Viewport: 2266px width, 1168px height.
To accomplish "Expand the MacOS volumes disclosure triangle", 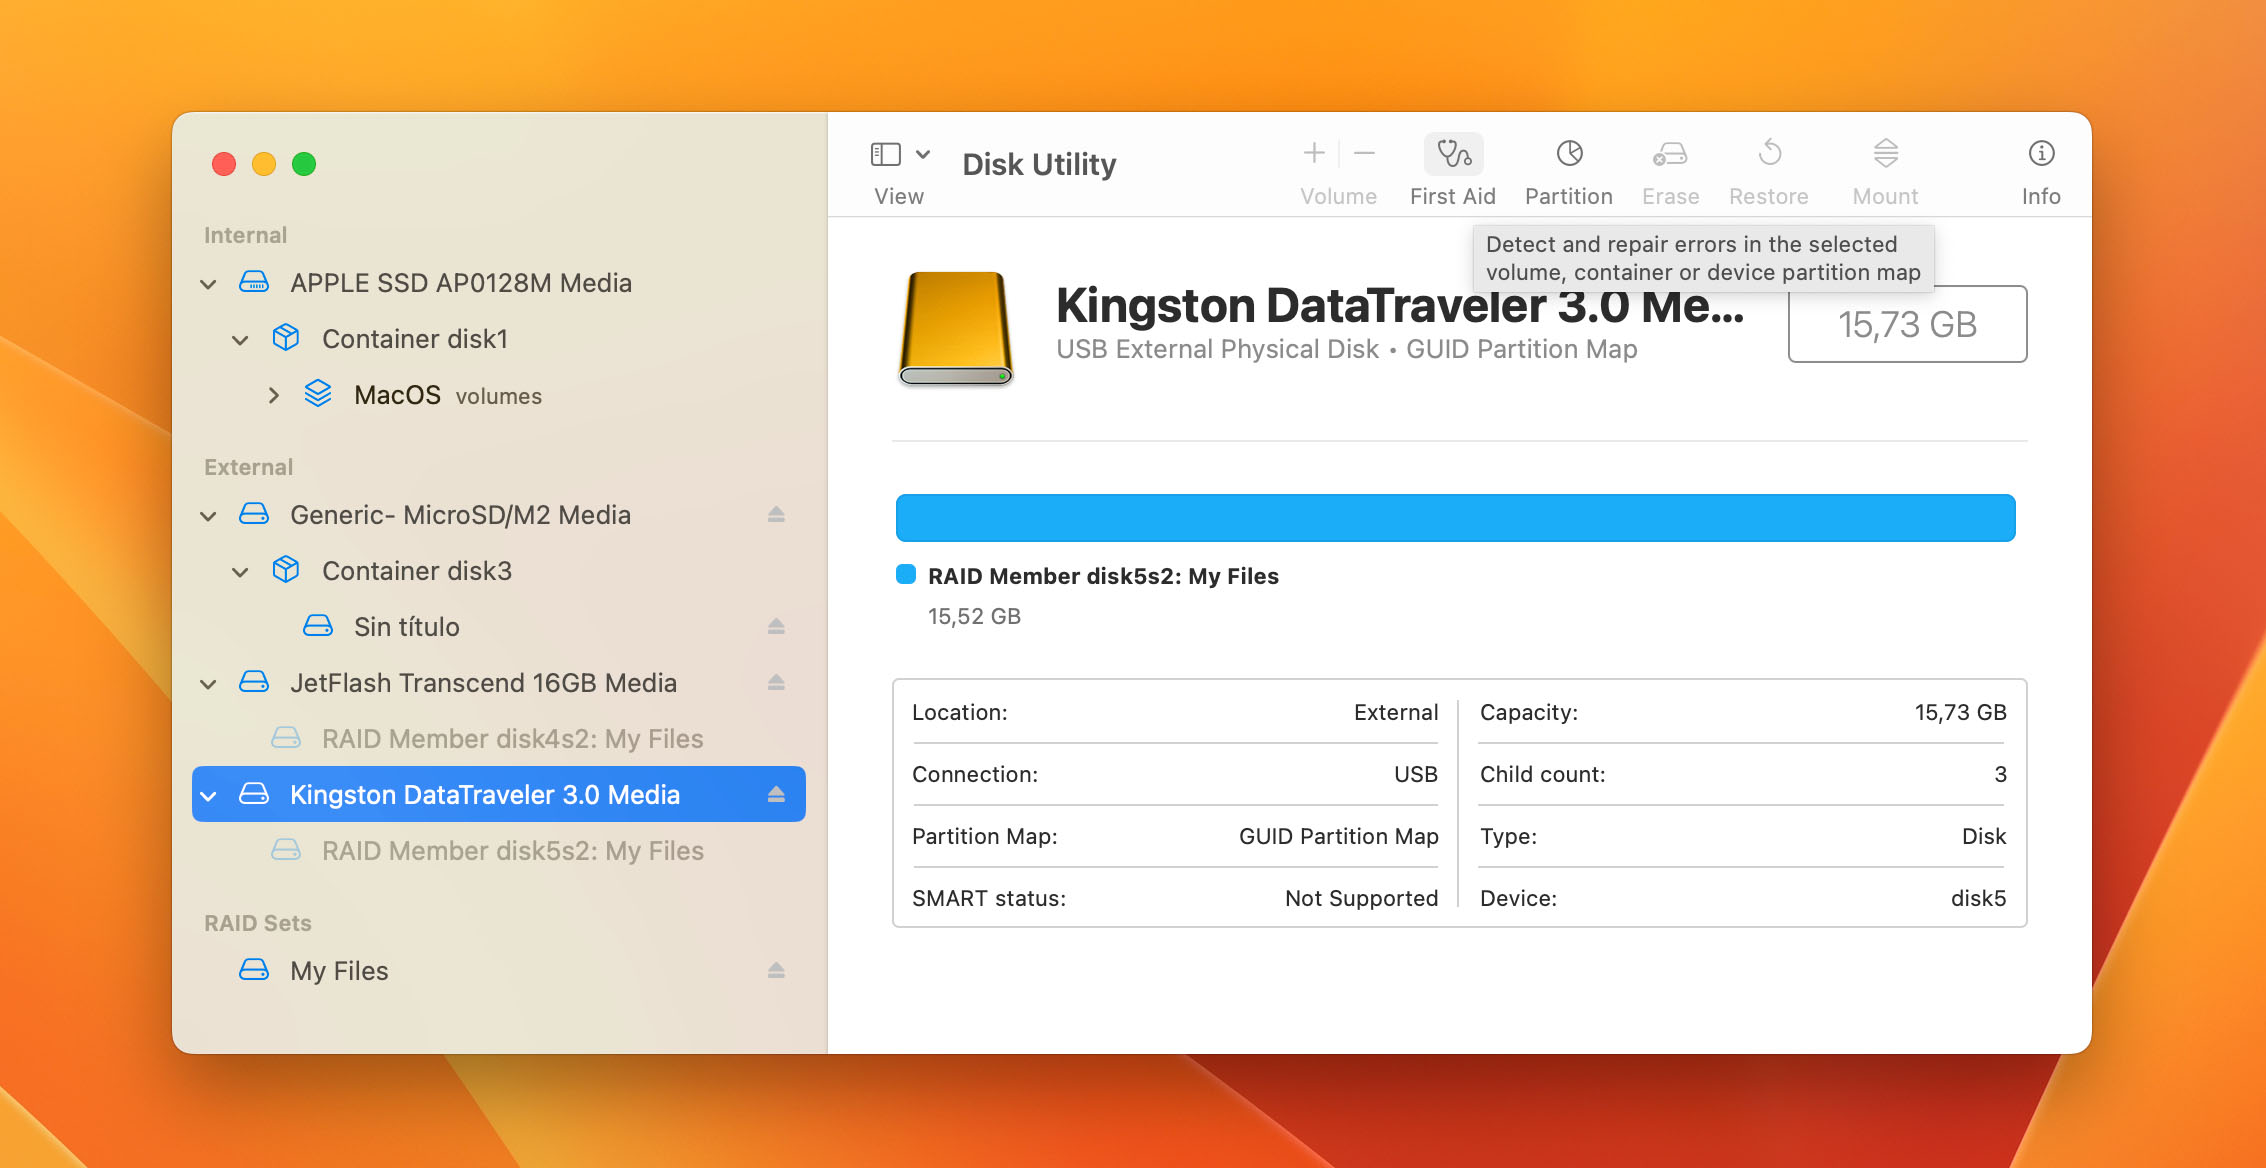I will point(273,395).
